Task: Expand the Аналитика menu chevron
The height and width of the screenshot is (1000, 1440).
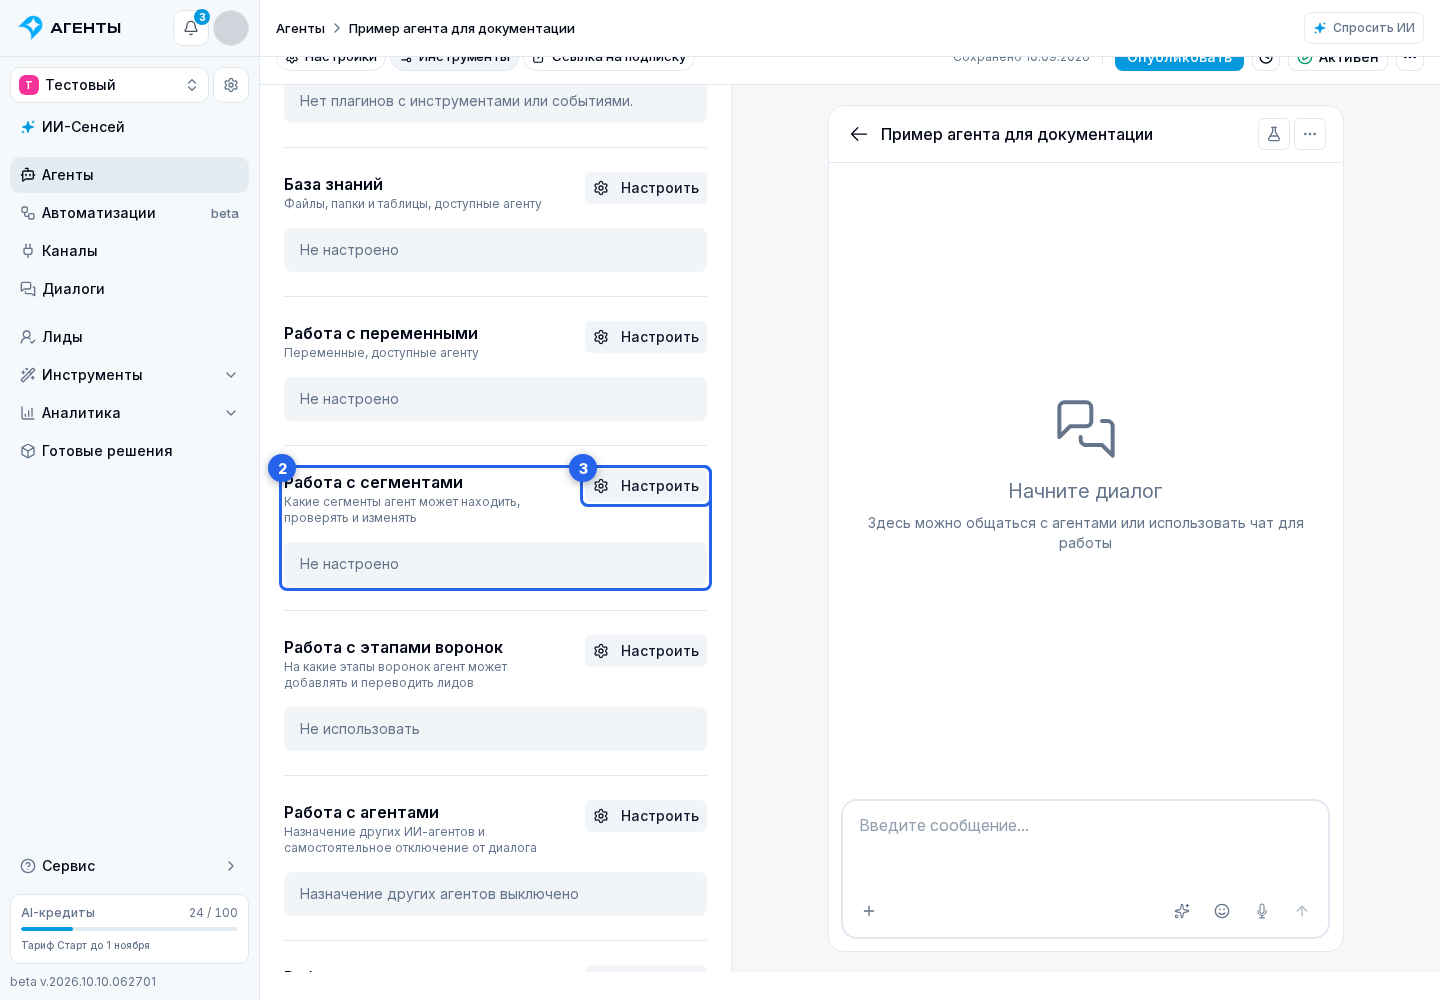Action: click(x=231, y=413)
